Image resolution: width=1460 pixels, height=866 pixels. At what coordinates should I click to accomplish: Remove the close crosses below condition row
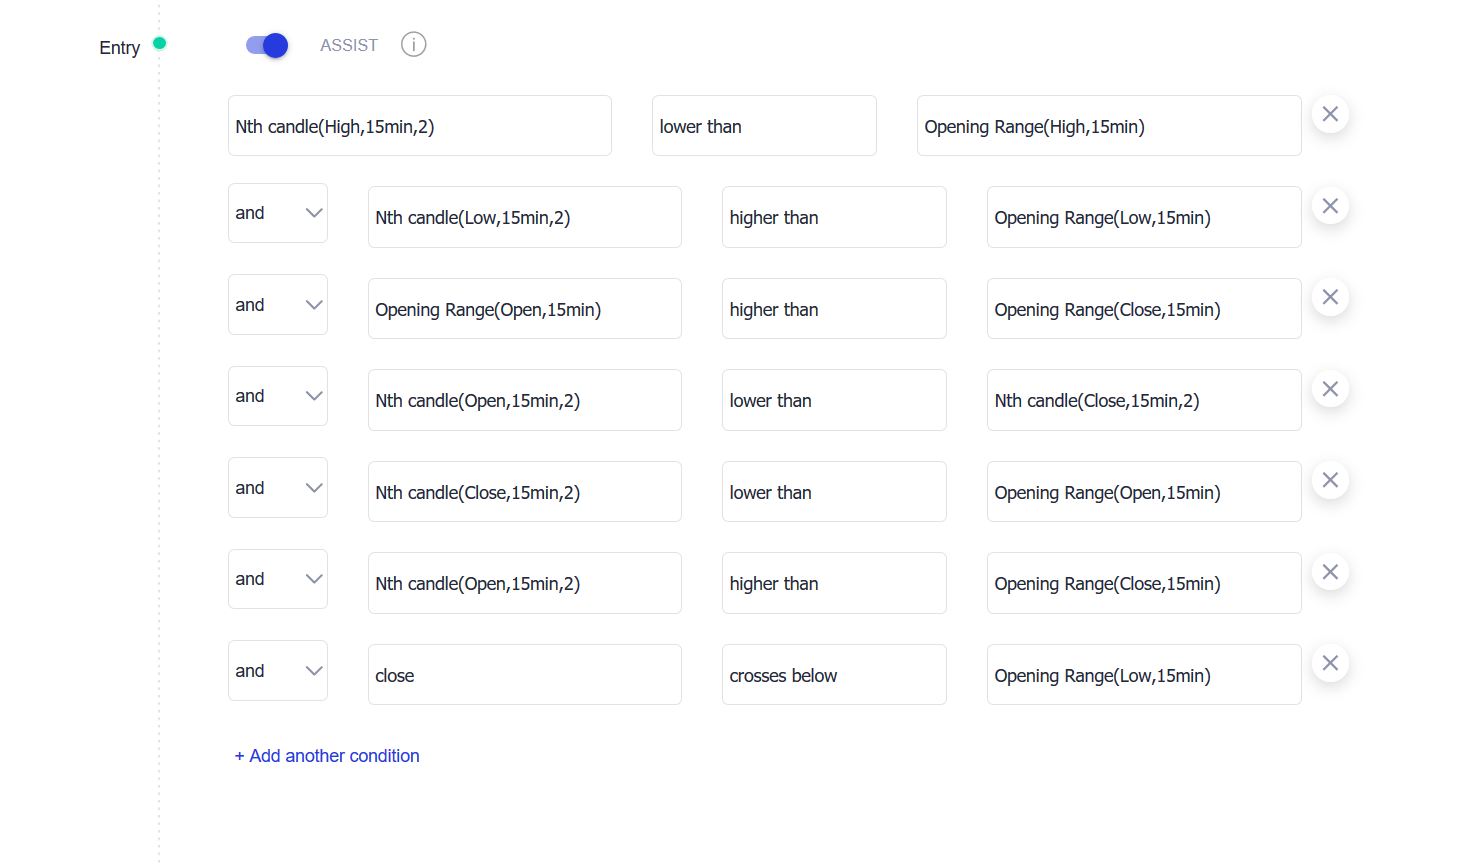tap(1330, 664)
